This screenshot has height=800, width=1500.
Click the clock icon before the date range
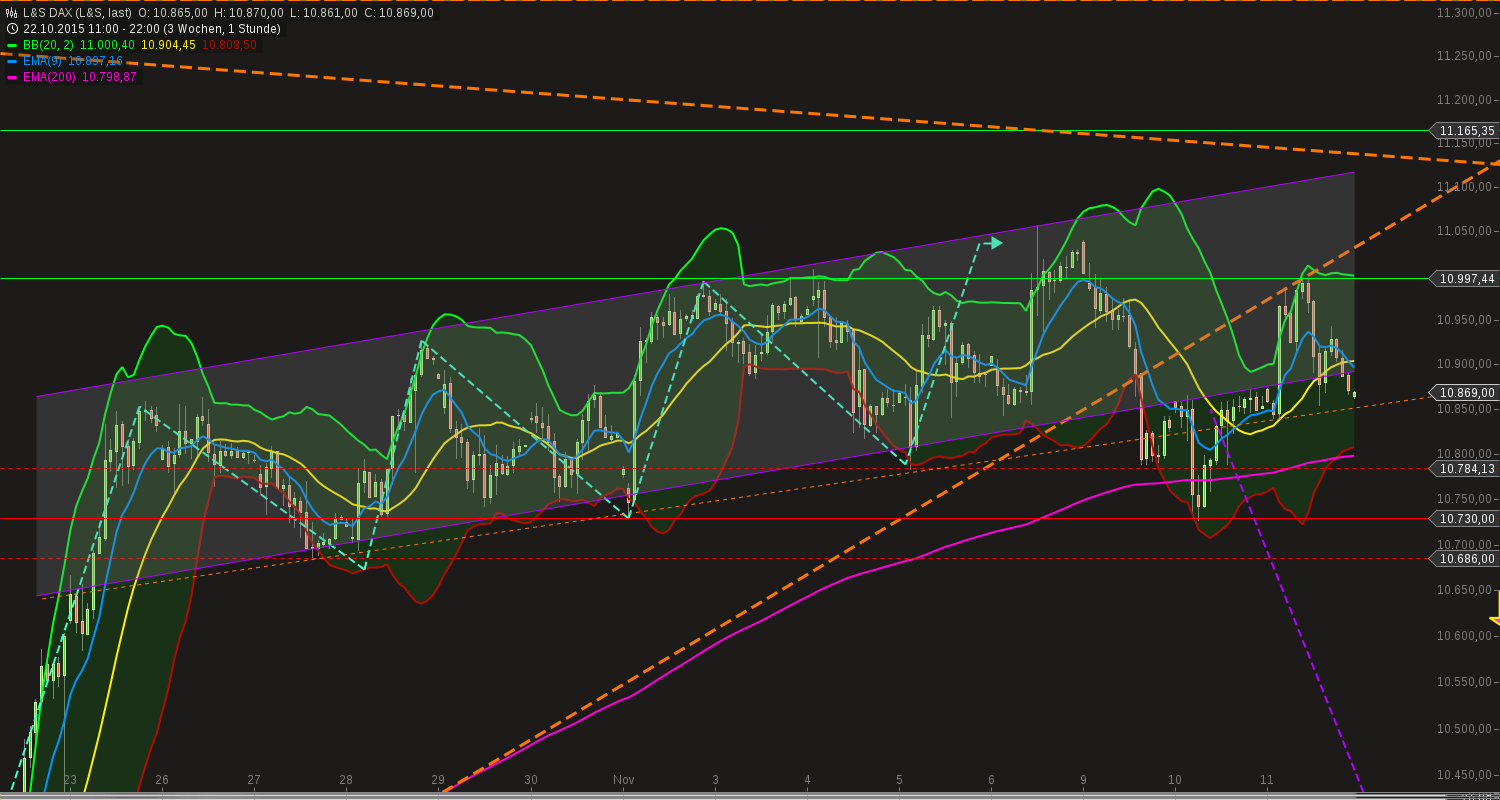pos(12,29)
